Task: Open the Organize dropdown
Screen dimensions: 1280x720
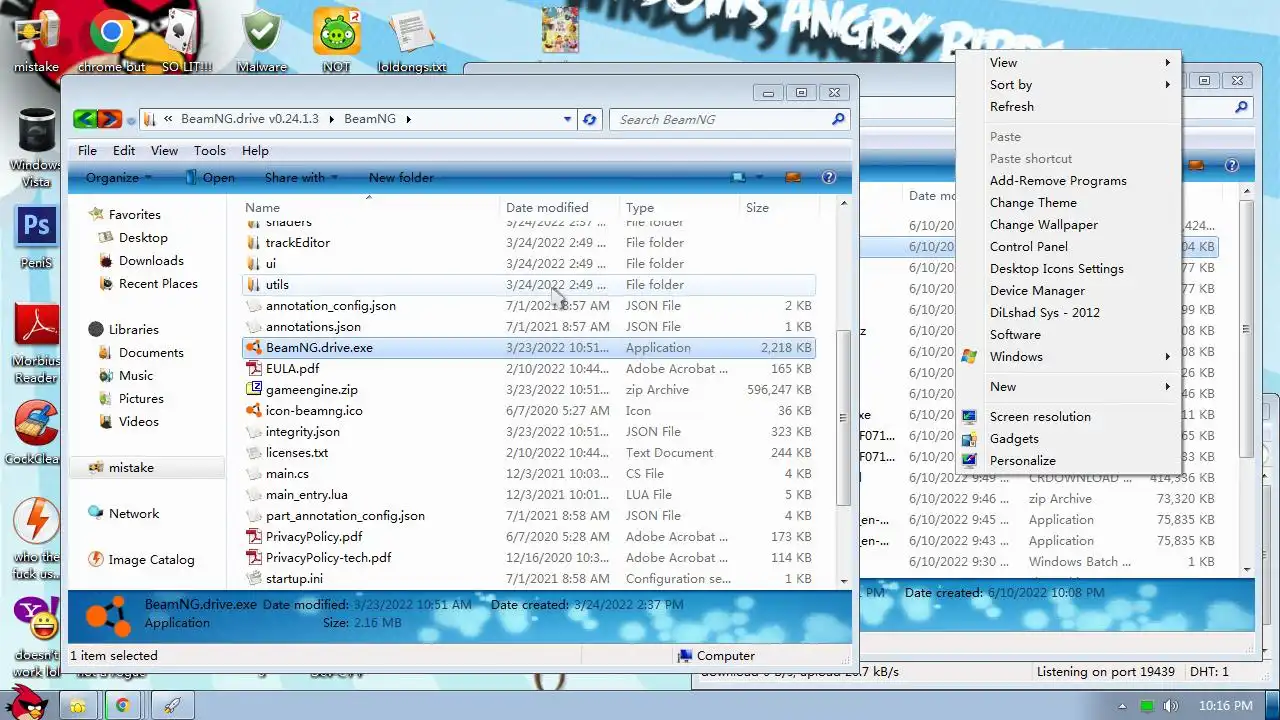Action: 118,177
